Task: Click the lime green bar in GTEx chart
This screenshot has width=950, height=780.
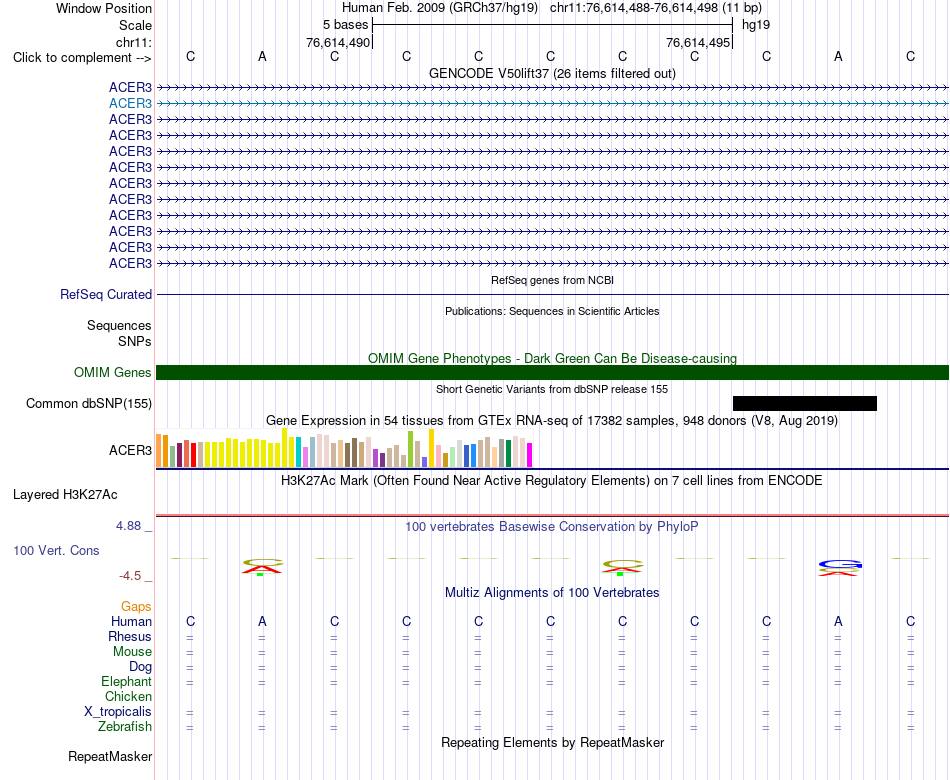Action: [411, 449]
